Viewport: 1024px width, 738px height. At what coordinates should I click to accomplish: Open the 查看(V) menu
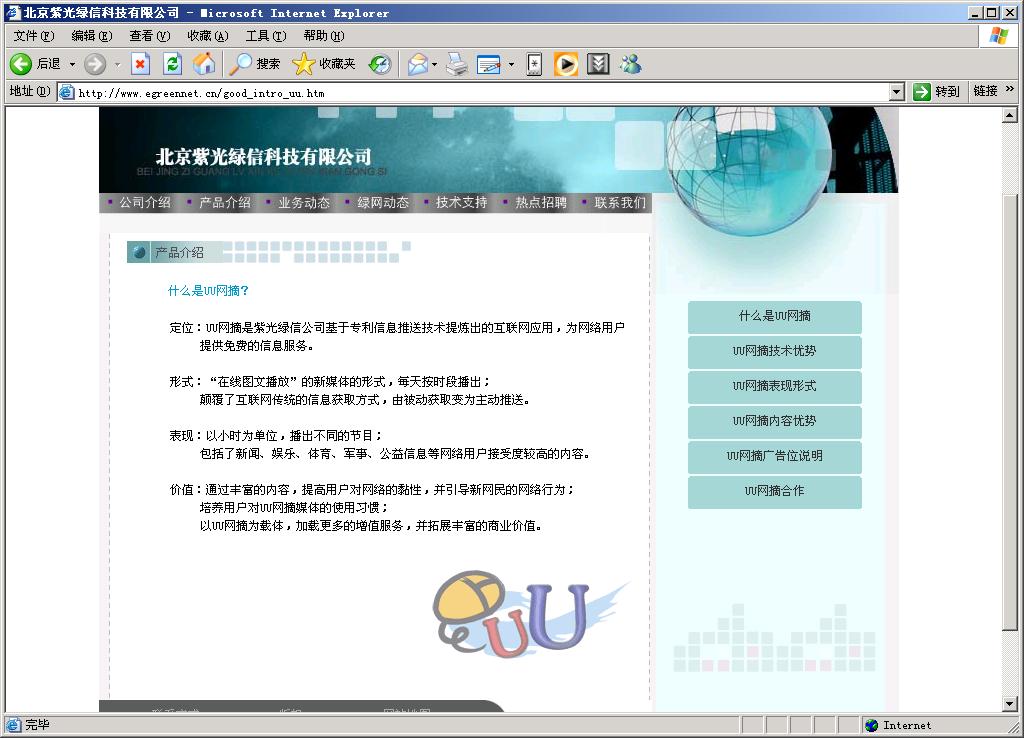pos(150,36)
